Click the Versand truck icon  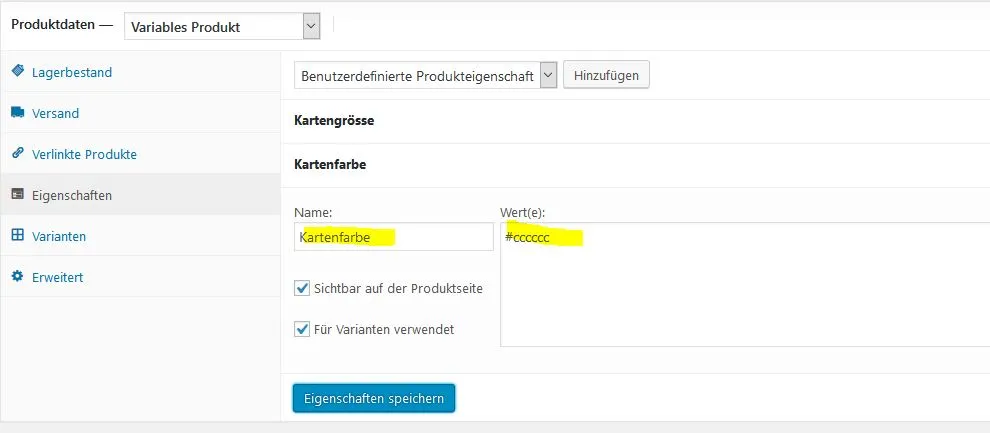18,113
